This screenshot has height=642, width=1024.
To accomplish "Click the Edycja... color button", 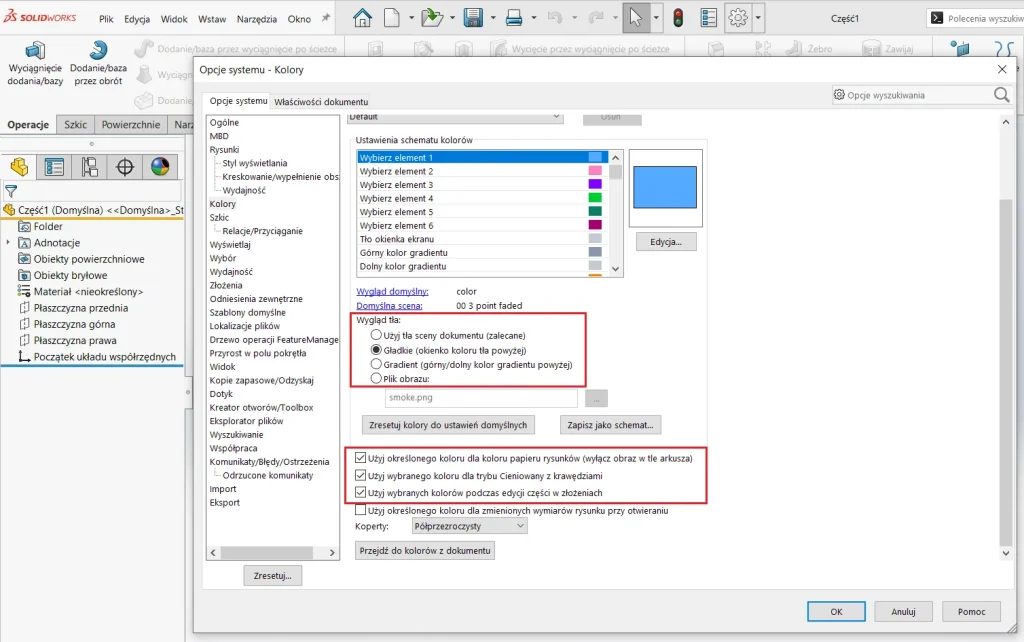I will [665, 242].
